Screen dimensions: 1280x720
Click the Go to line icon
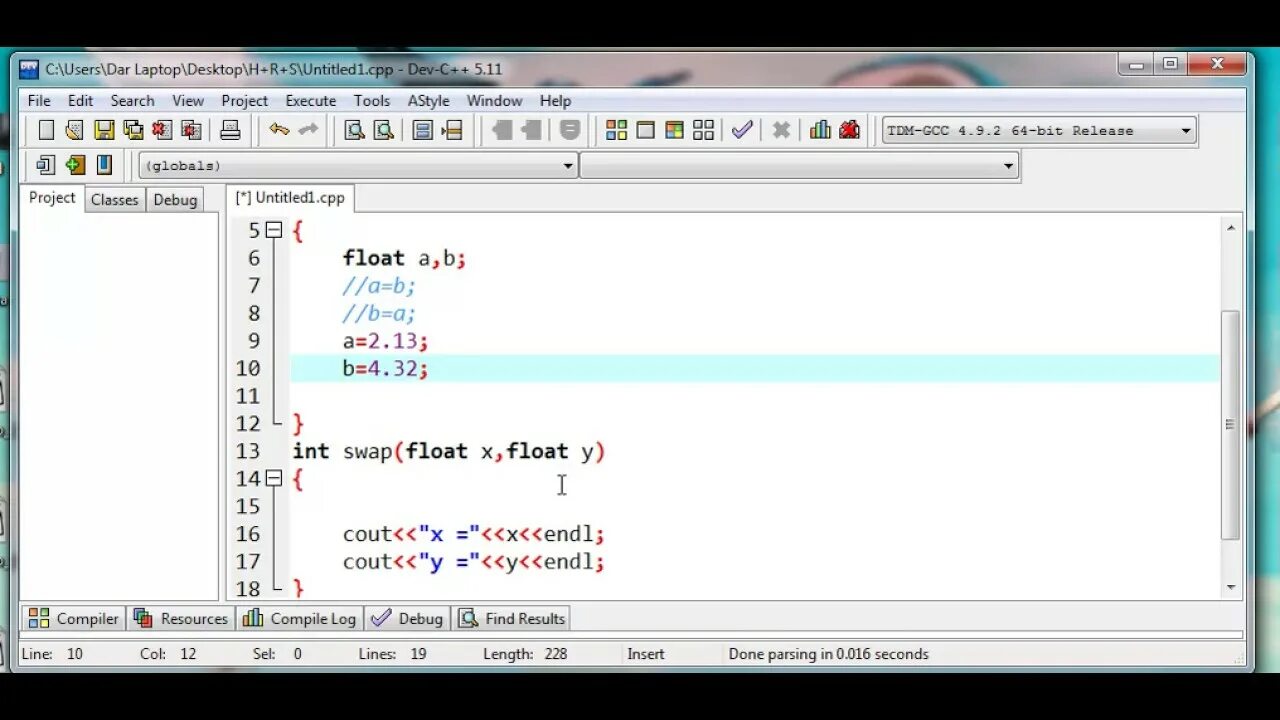point(451,130)
